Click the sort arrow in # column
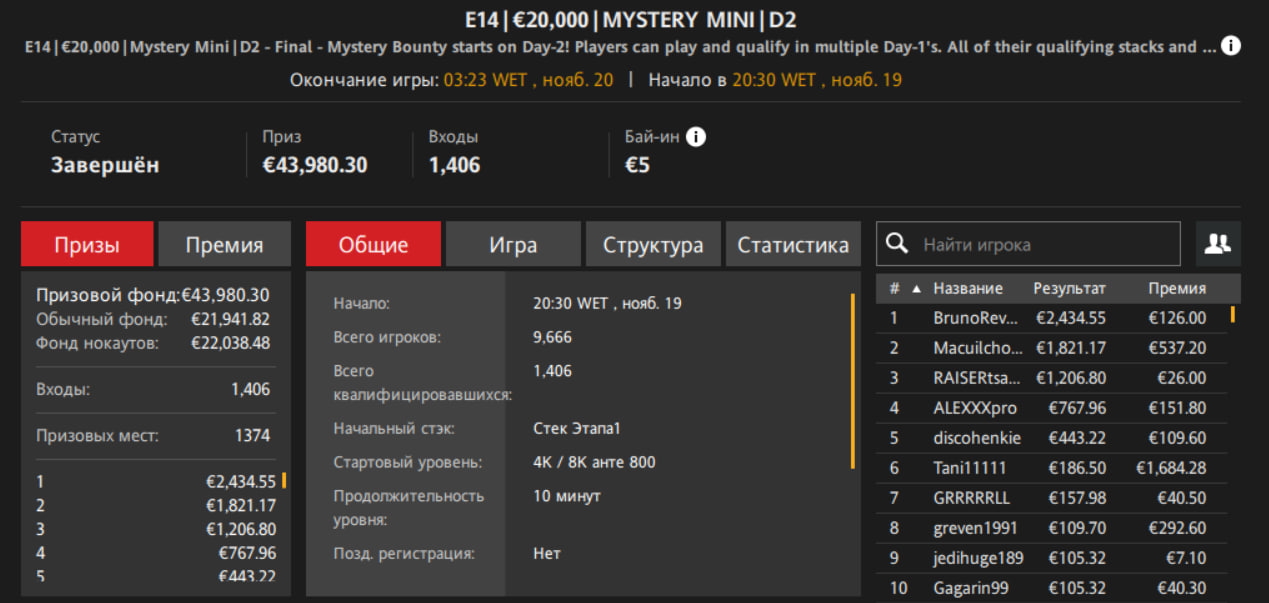The height and width of the screenshot is (603, 1269). tap(916, 289)
